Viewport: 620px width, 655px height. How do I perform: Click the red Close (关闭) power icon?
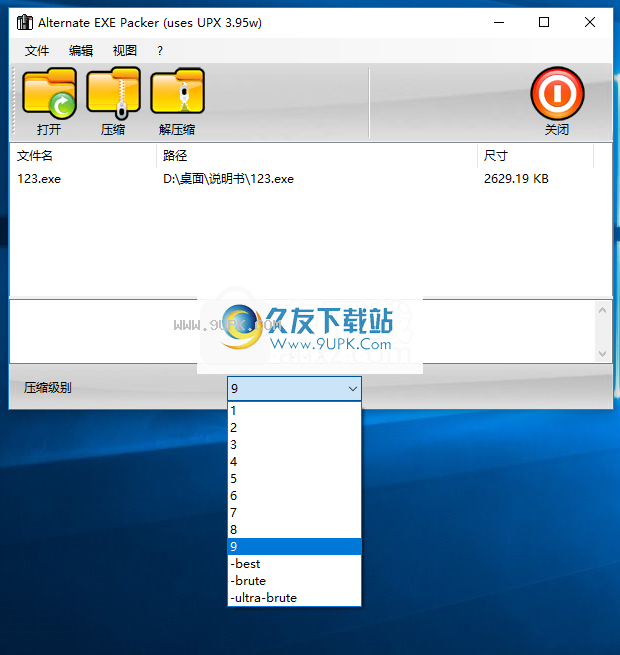pyautogui.click(x=557, y=94)
